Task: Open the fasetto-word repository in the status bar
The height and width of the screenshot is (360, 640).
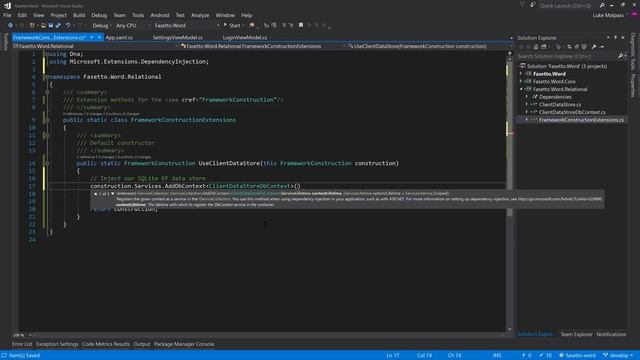Action: (x=577, y=355)
